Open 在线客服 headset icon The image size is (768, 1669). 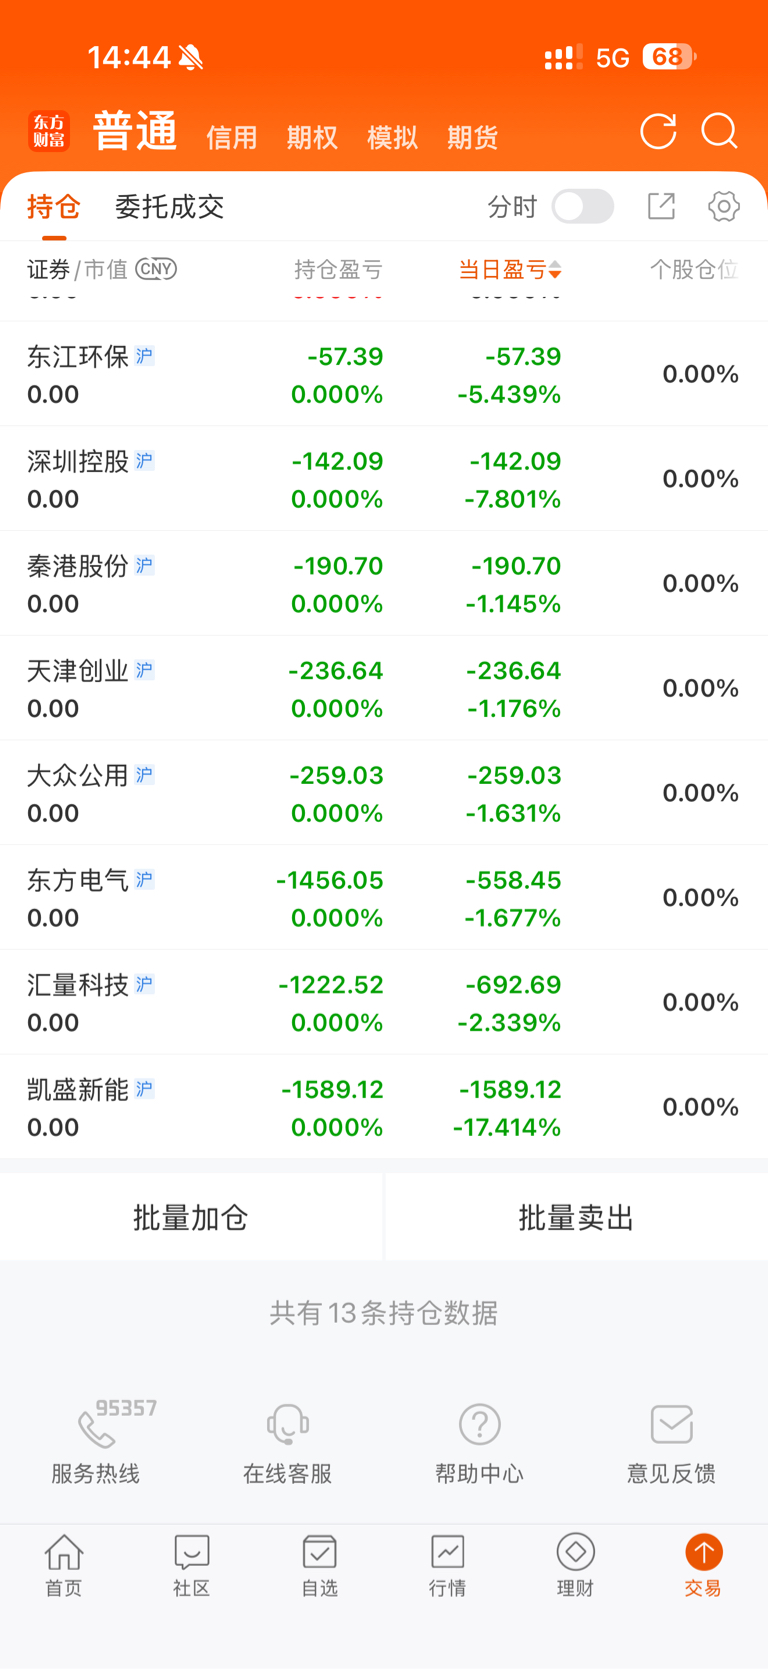point(287,1425)
